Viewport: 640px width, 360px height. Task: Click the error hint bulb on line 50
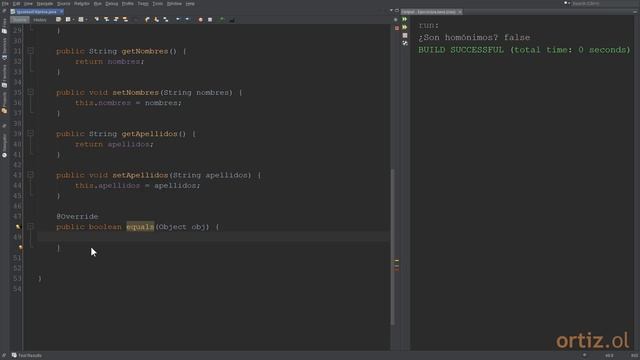tap(20, 247)
